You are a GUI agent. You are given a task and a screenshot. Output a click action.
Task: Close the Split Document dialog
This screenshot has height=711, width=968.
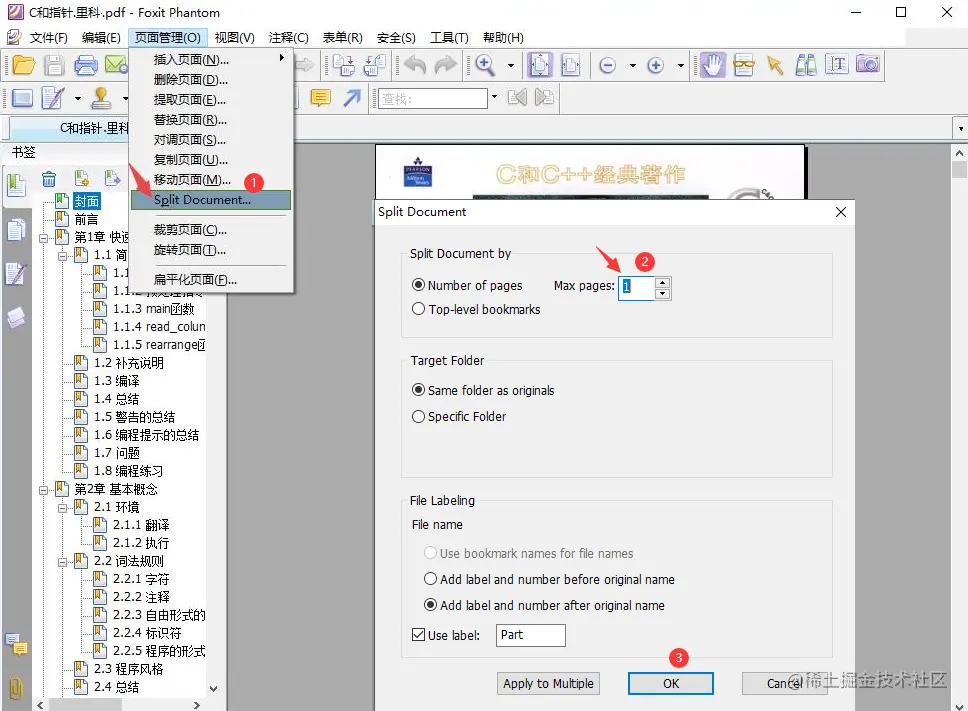pyautogui.click(x=841, y=212)
